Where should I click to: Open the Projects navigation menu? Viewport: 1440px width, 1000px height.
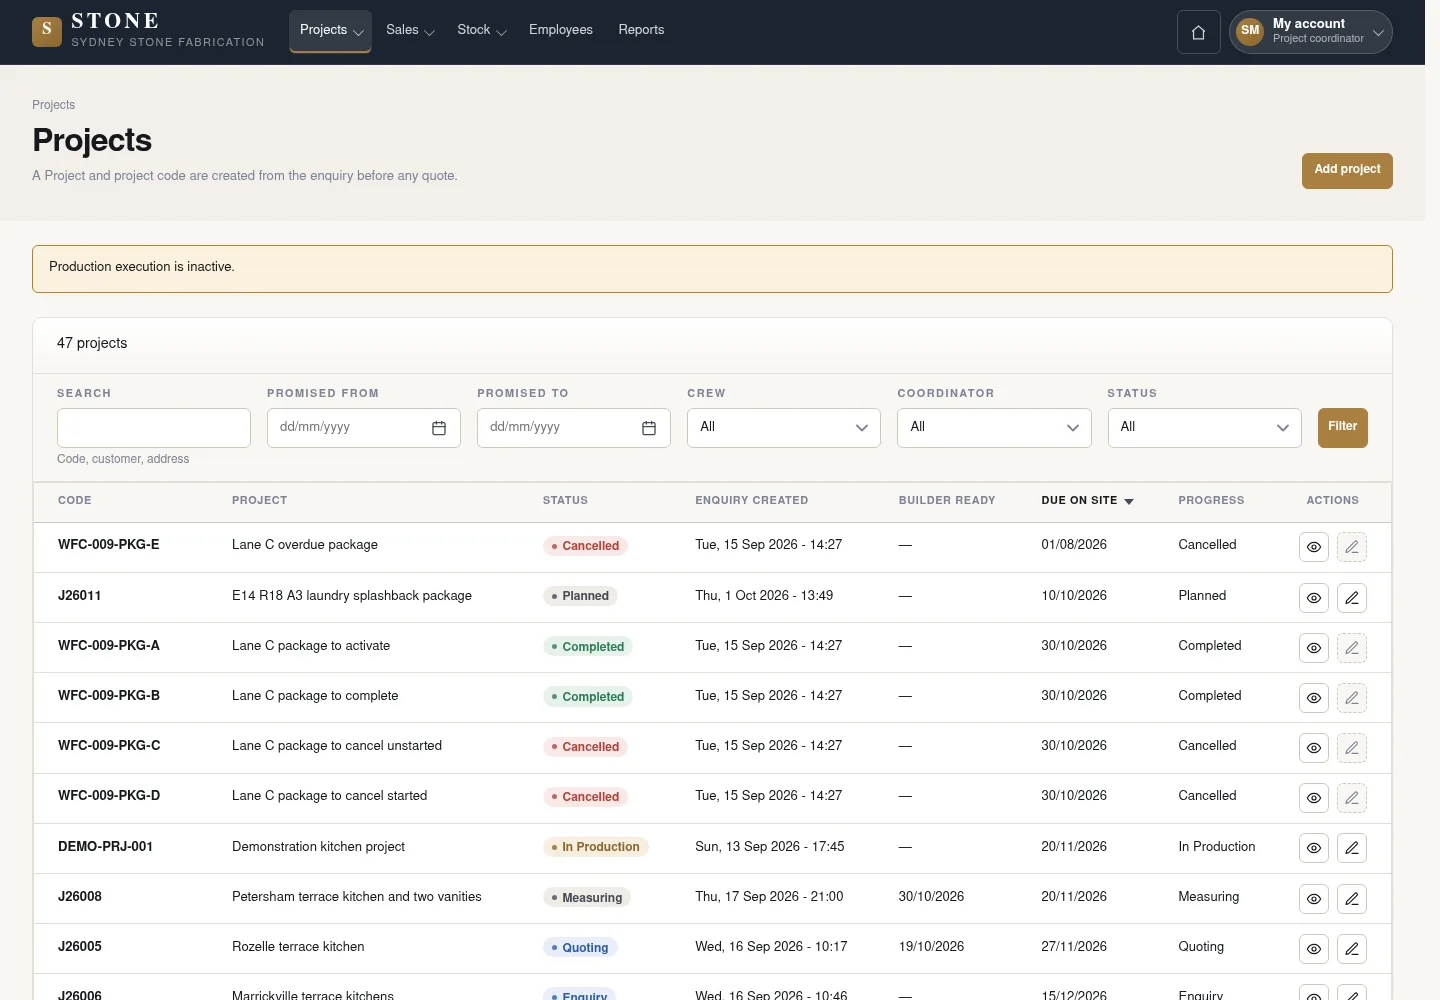[x=331, y=30]
